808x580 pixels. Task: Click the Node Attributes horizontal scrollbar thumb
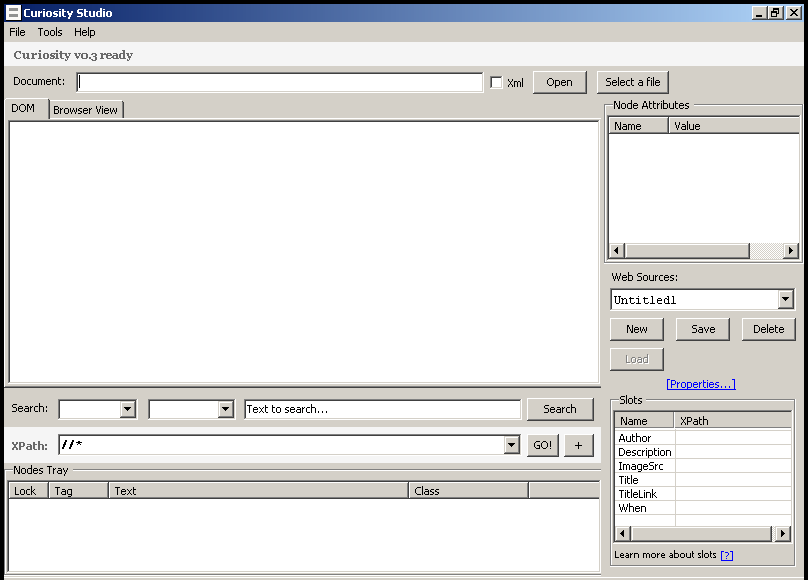click(687, 251)
